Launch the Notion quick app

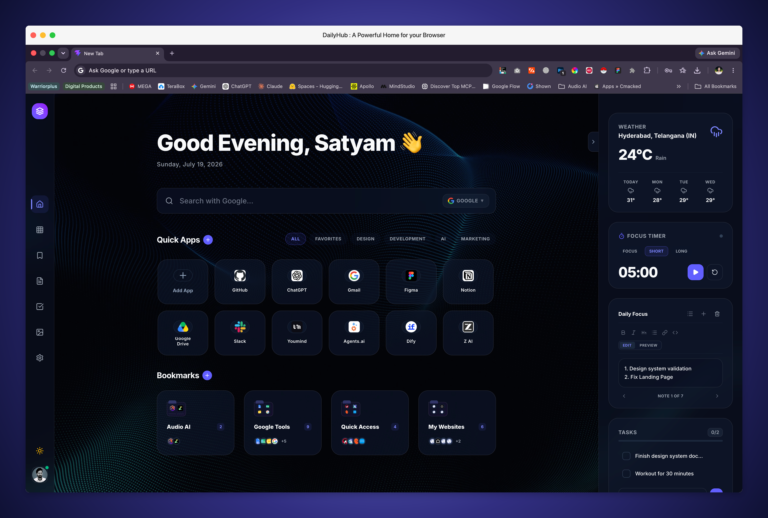[x=468, y=282]
